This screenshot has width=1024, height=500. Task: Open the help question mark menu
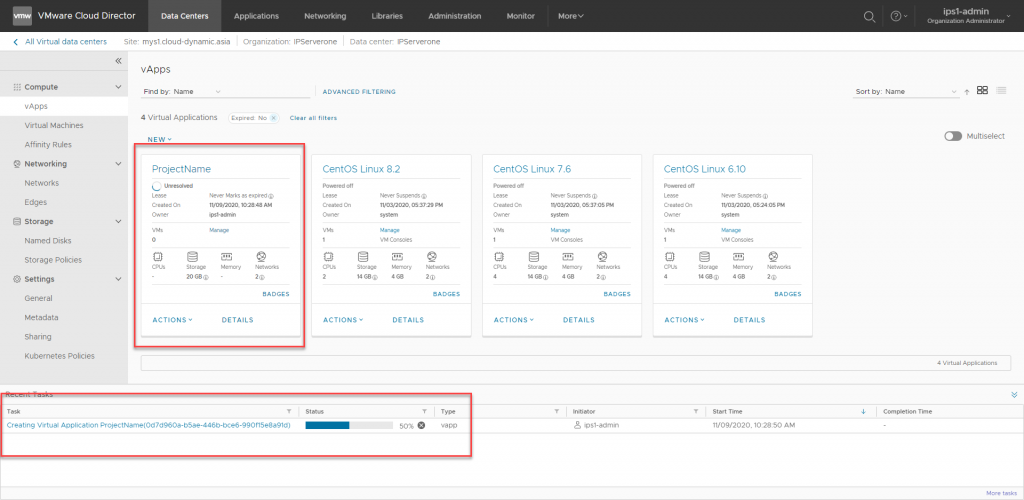click(895, 16)
